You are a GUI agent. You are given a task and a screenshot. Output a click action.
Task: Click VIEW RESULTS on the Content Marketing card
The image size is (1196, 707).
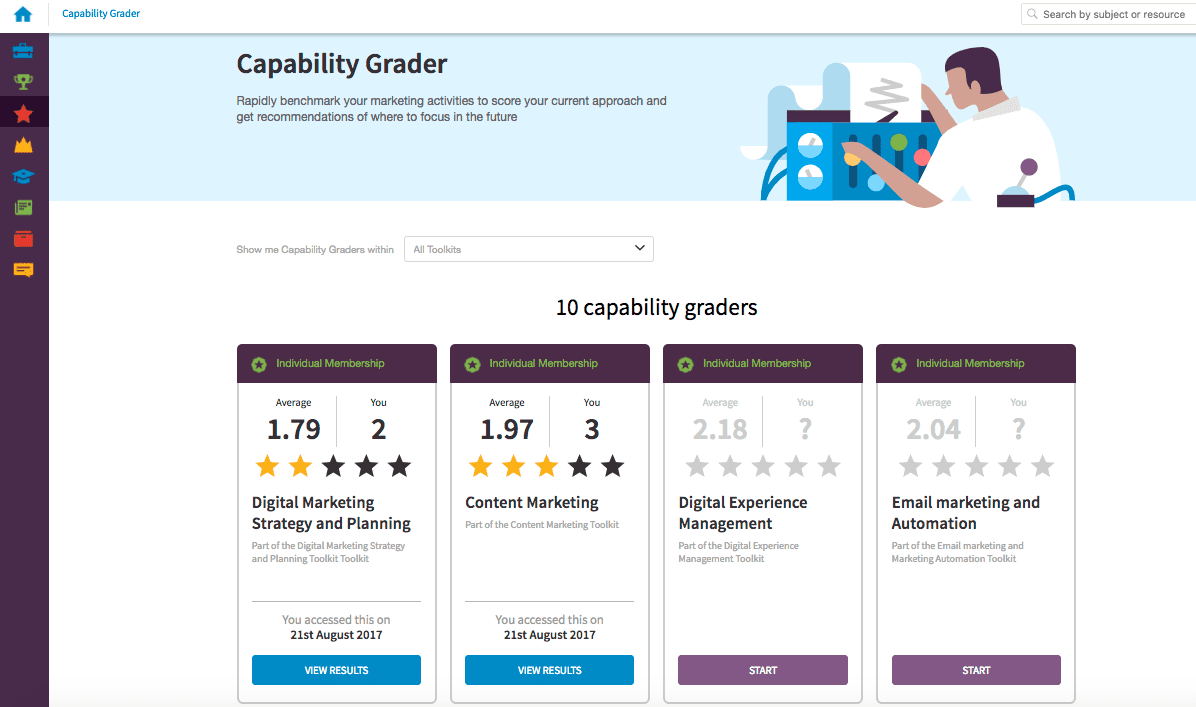coord(549,670)
